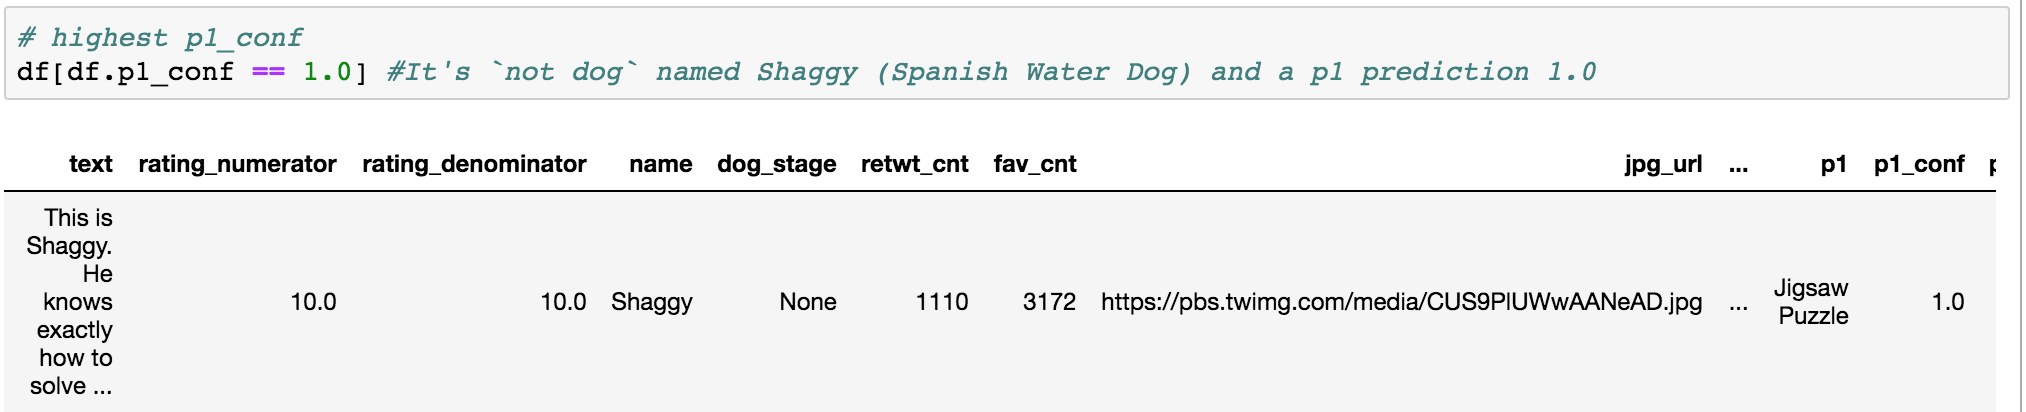Image resolution: width=2026 pixels, height=412 pixels.
Task: Click the code cell with df.p1_conf filter
Action: pos(1006,54)
